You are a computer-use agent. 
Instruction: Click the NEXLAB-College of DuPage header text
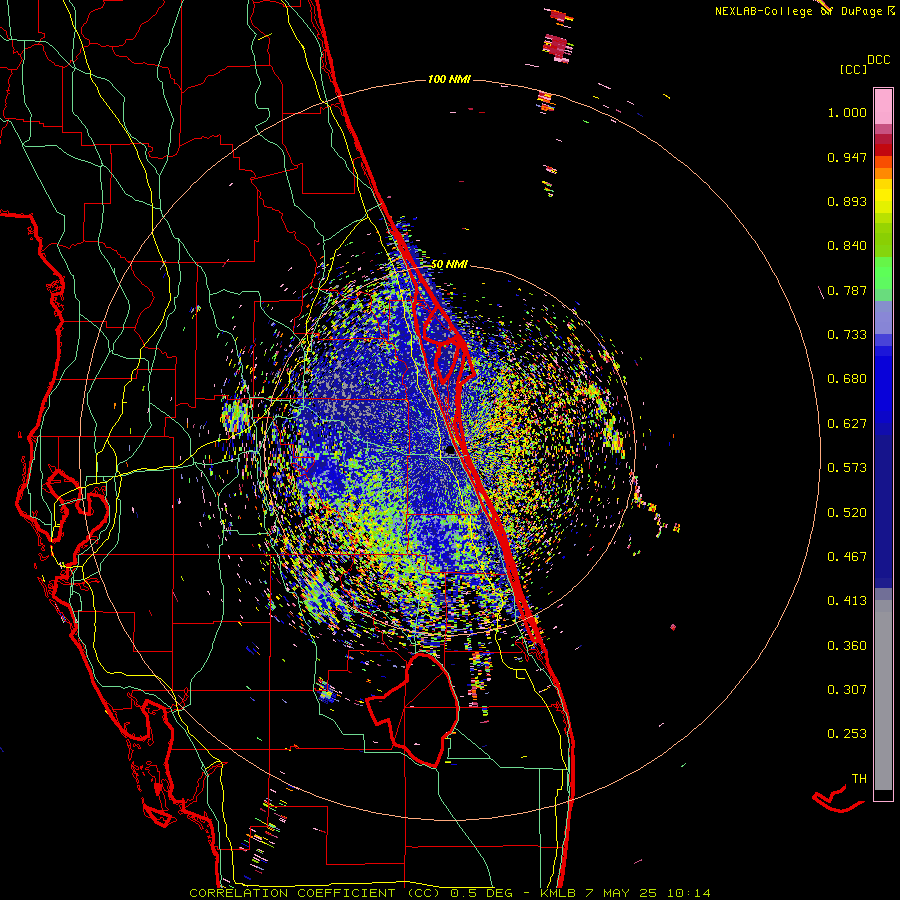pyautogui.click(x=805, y=11)
